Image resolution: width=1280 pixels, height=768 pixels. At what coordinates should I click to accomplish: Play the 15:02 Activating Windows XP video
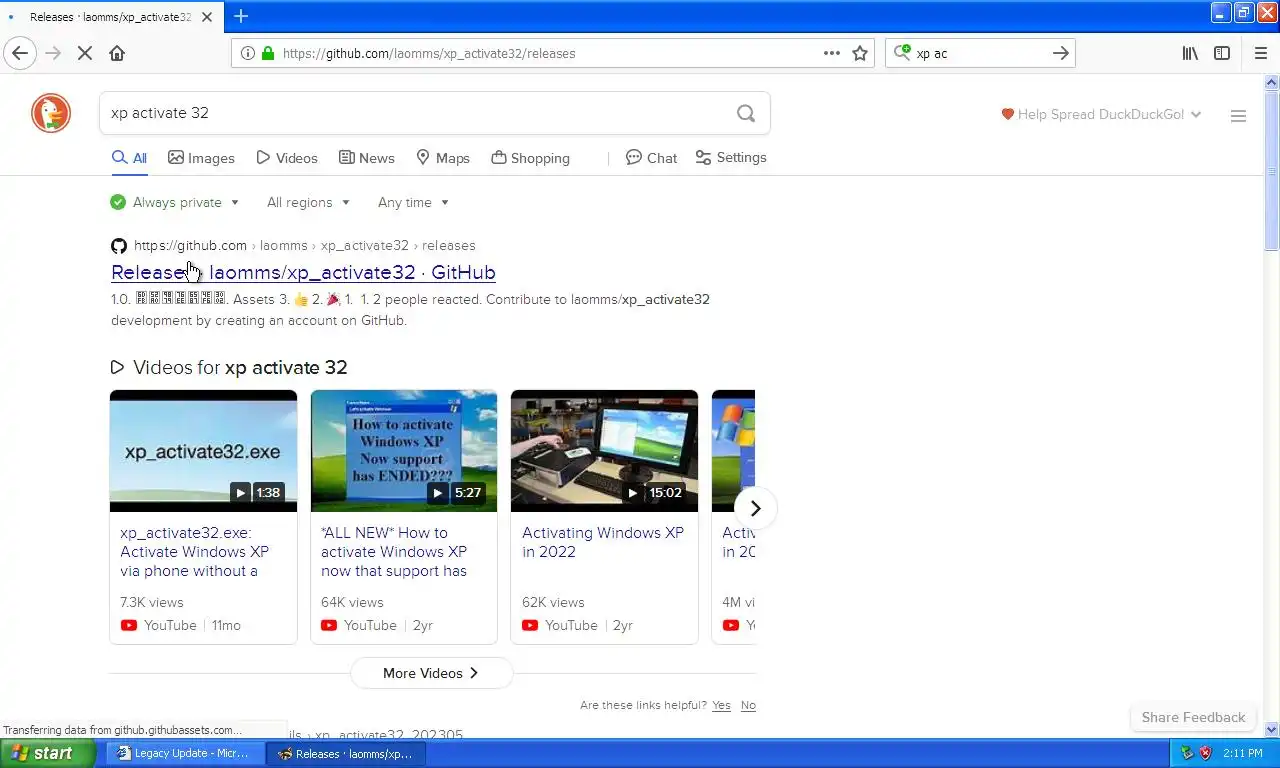click(x=604, y=451)
